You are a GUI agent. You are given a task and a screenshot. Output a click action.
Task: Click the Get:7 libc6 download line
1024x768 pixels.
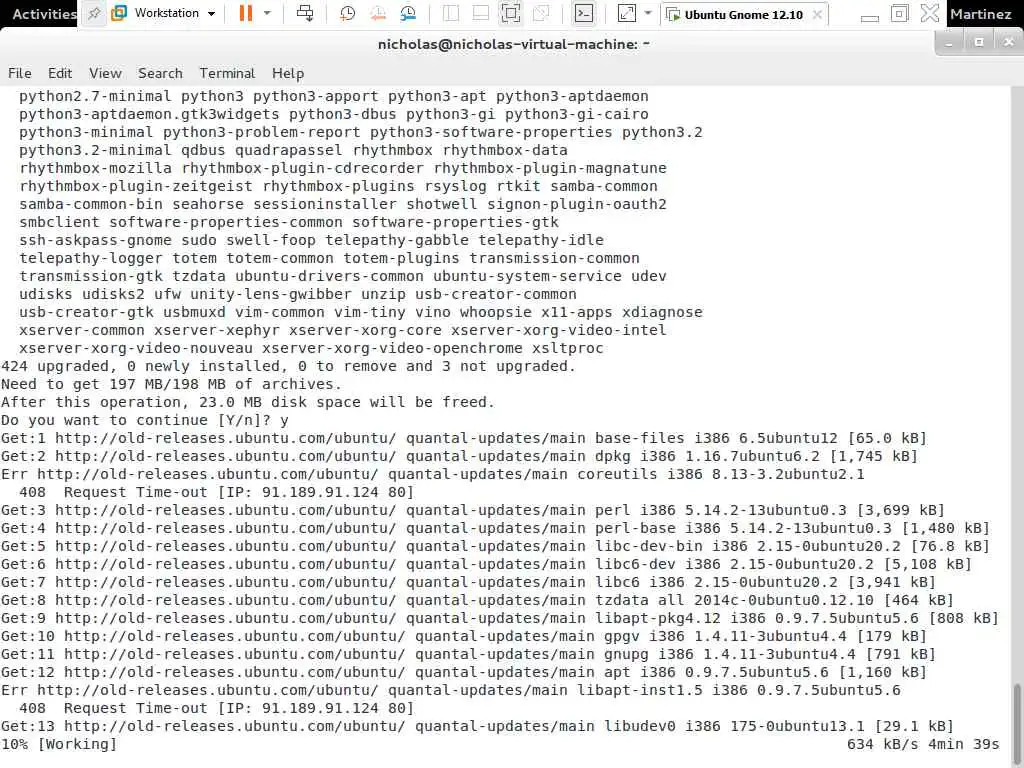468,582
